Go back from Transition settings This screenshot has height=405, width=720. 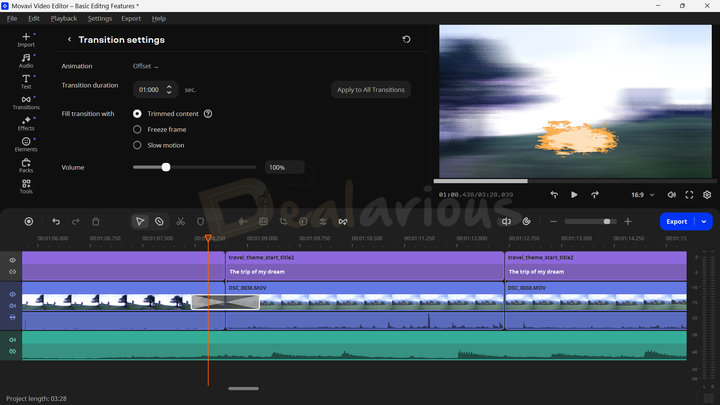69,39
